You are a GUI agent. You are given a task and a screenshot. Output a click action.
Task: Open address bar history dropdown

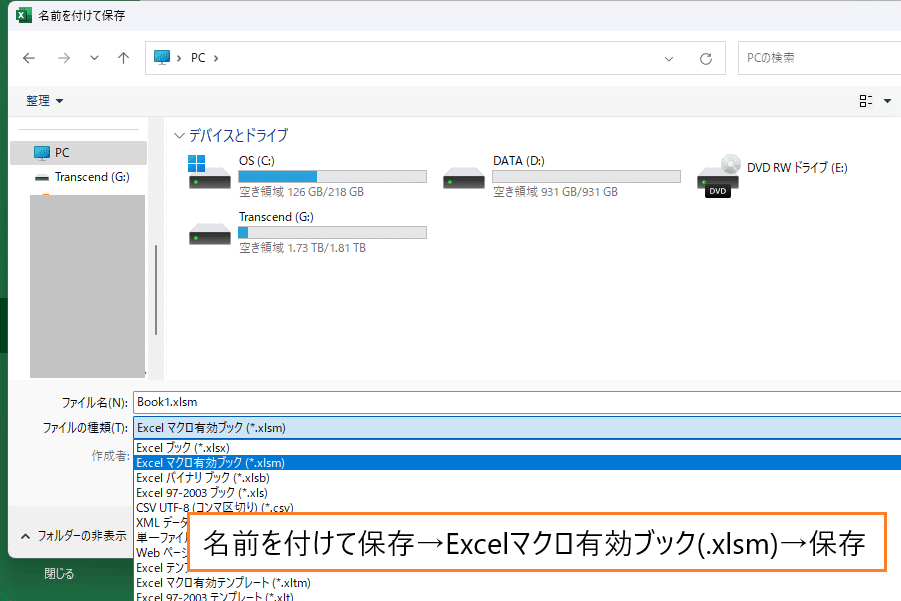pyautogui.click(x=669, y=59)
